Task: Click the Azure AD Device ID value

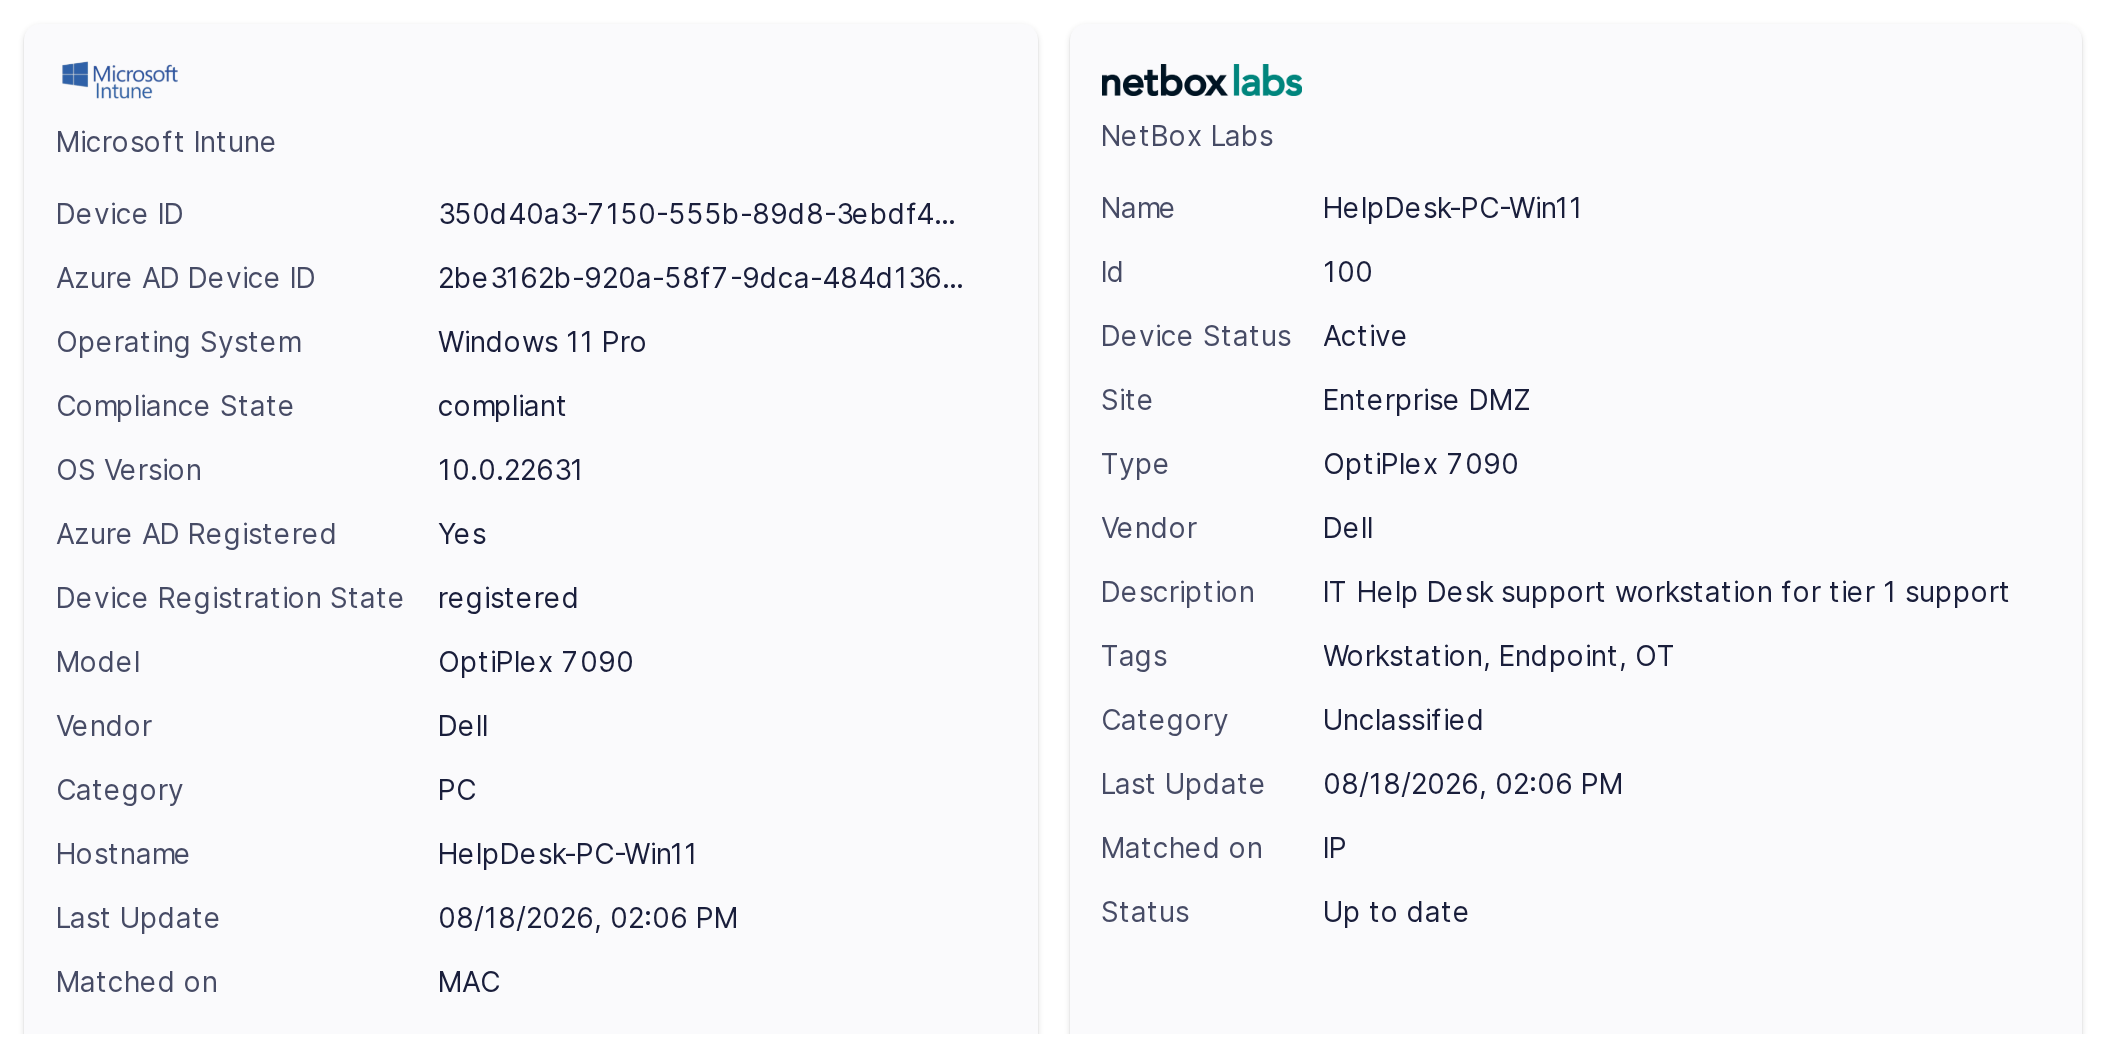Action: tap(701, 278)
